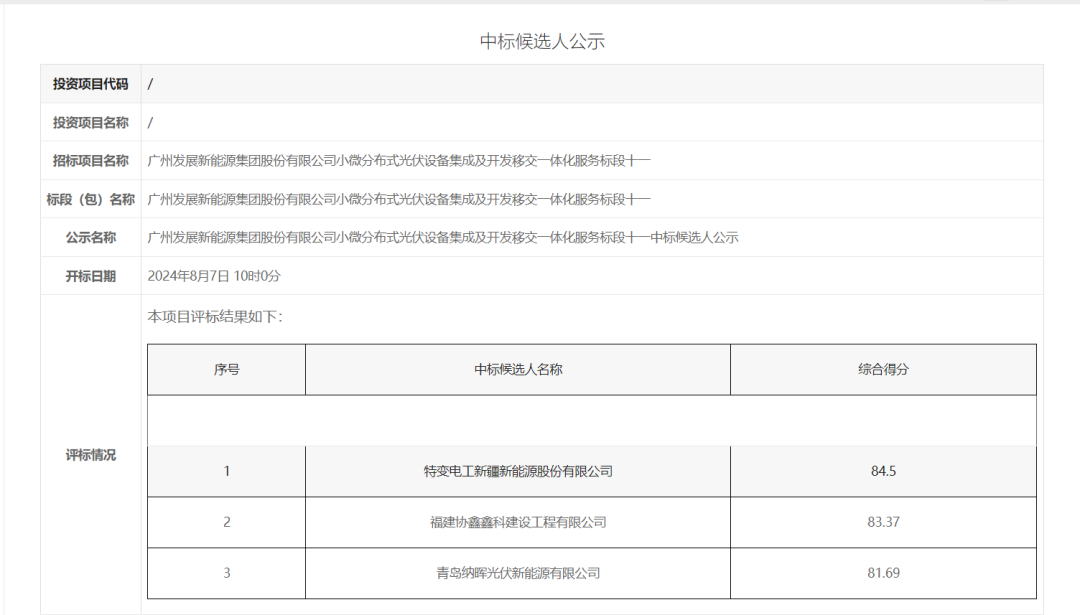
Task: Select the 开标日期 label
Action: click(x=90, y=276)
